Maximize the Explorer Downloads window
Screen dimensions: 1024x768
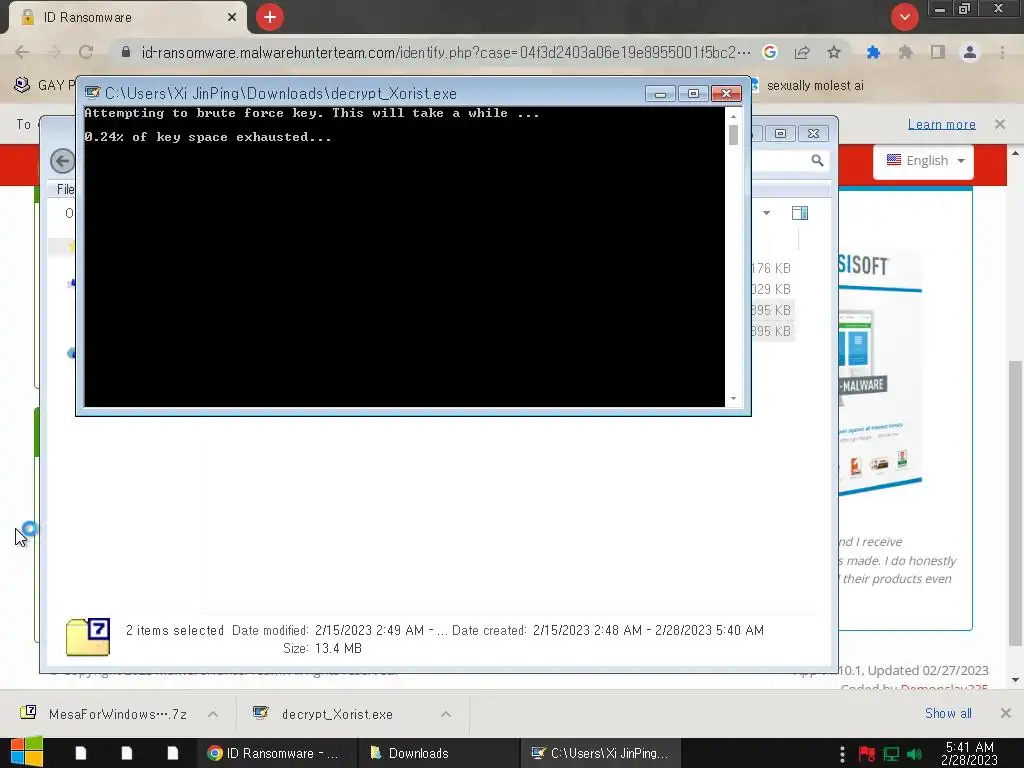click(780, 133)
